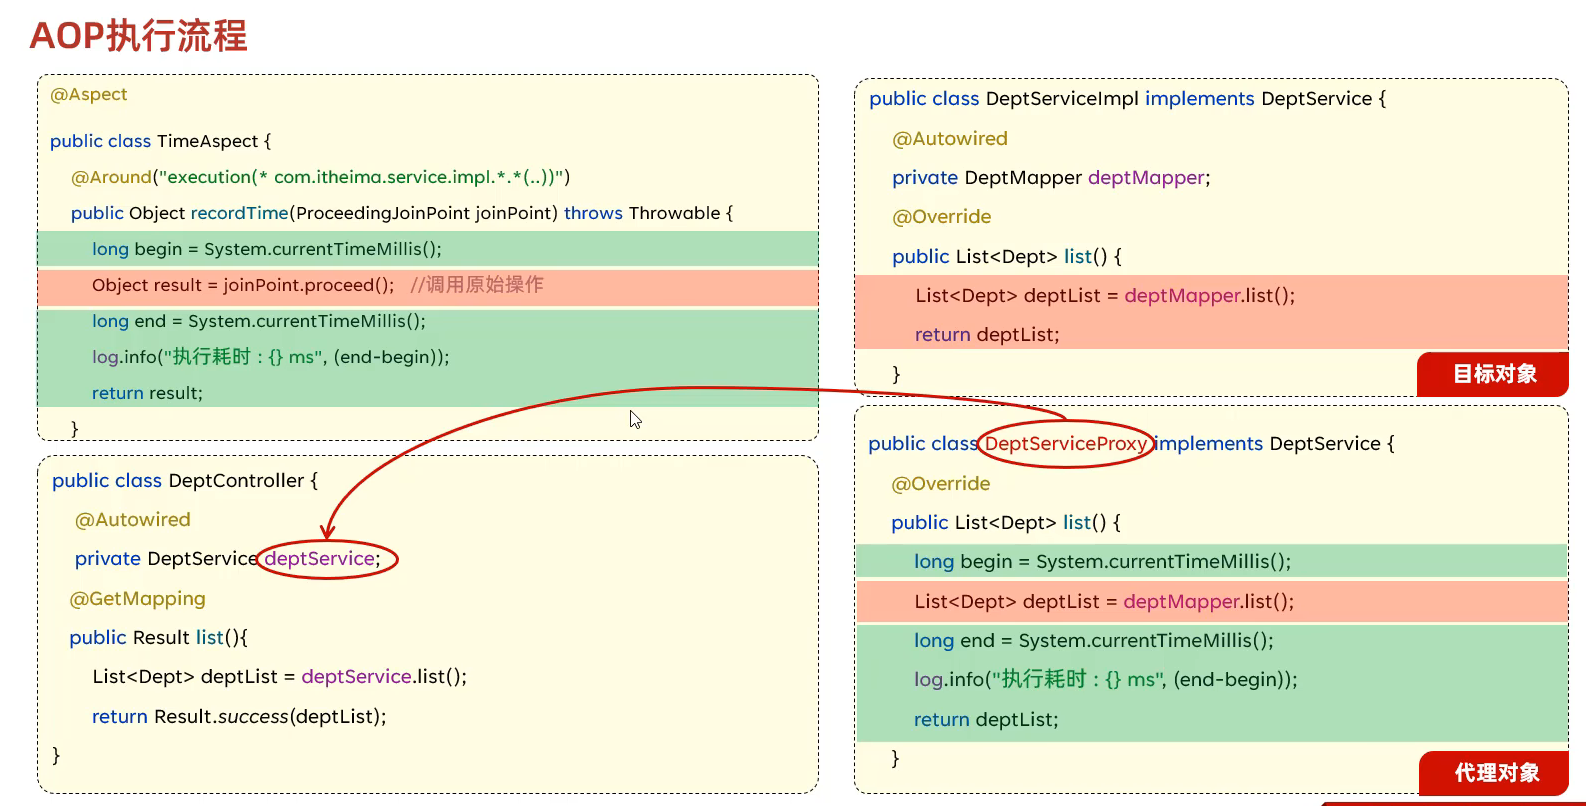Click the circled deptService field in DeptController

[322, 559]
